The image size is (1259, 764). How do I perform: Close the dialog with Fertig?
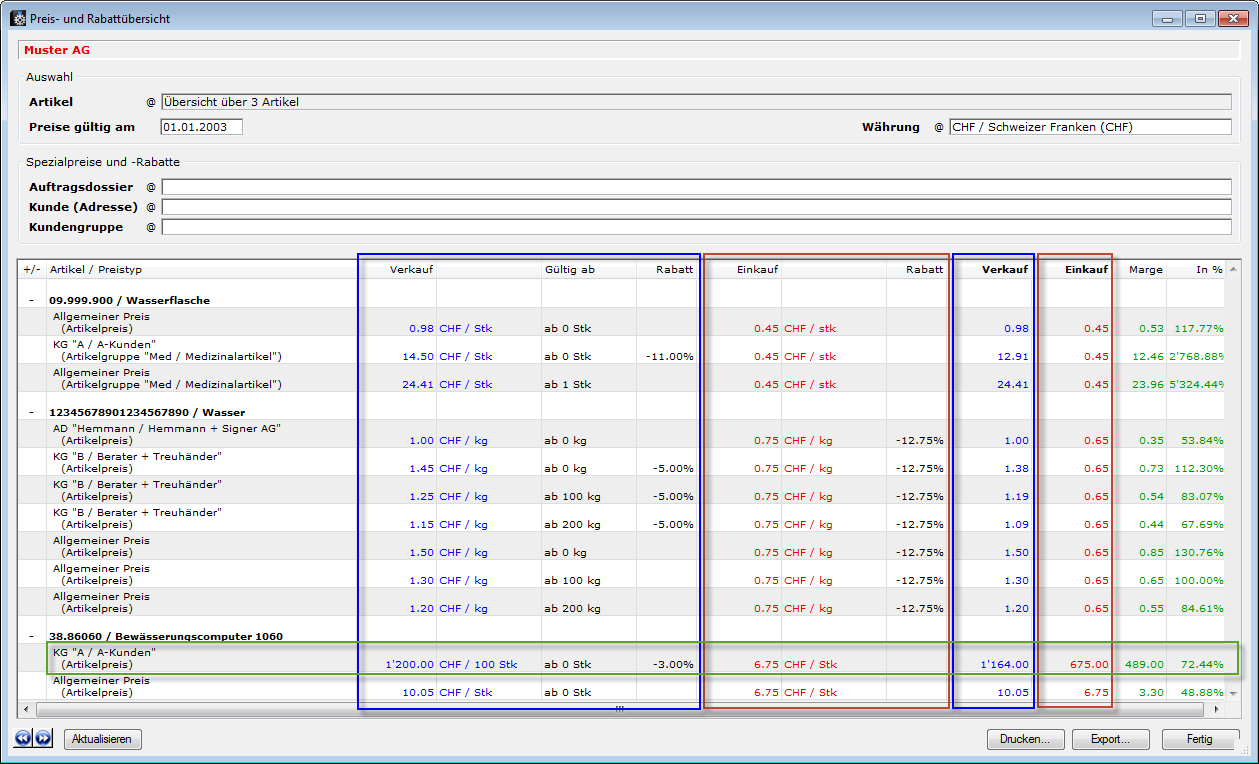pyautogui.click(x=1199, y=739)
